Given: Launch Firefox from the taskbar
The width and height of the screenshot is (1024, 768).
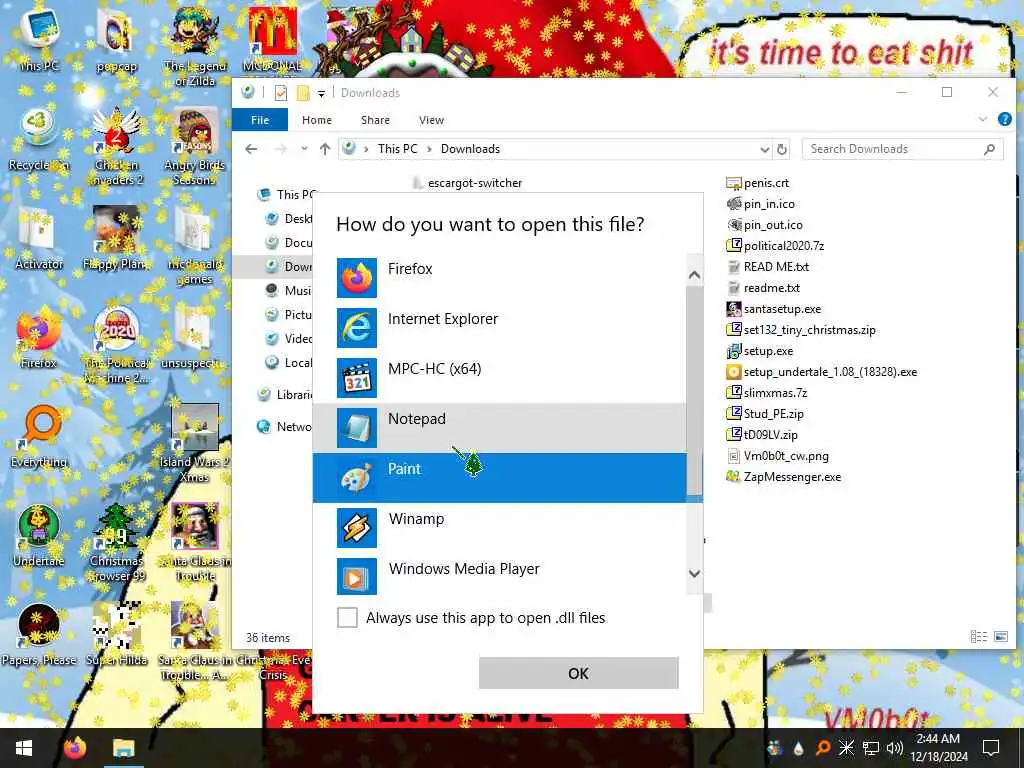Looking at the screenshot, I should pos(74,748).
